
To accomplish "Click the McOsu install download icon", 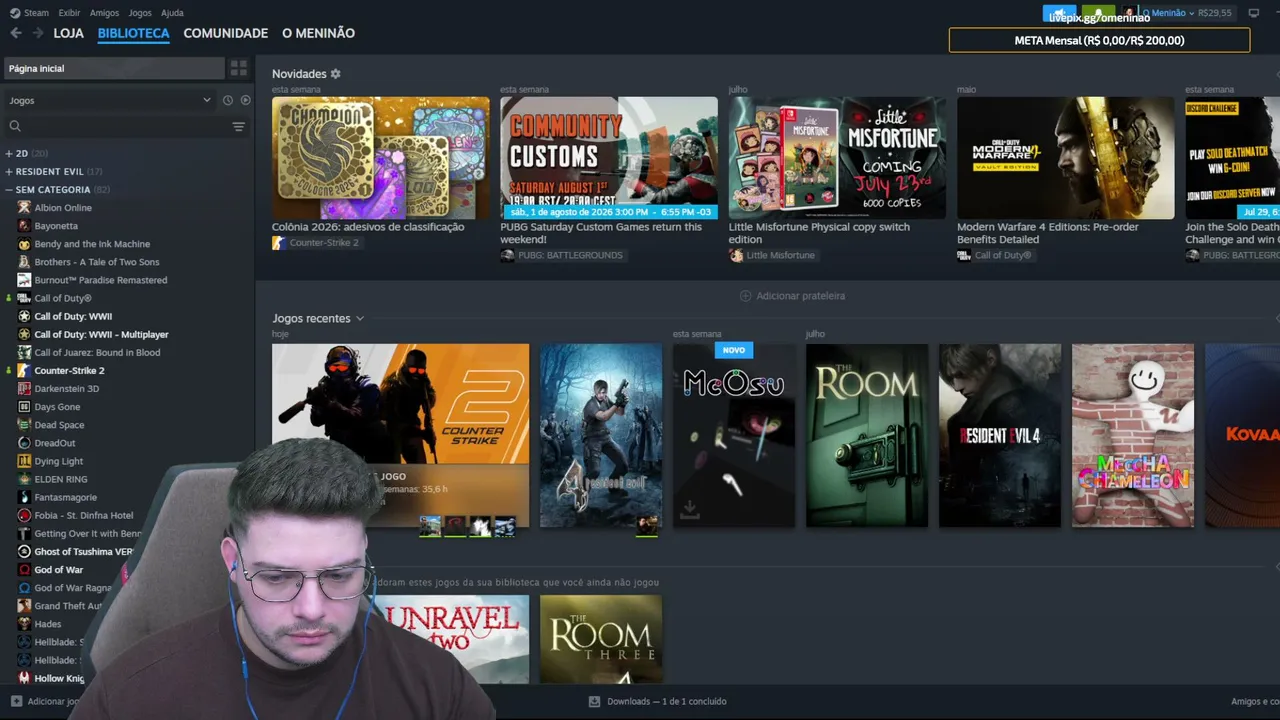I will pyautogui.click(x=689, y=511).
